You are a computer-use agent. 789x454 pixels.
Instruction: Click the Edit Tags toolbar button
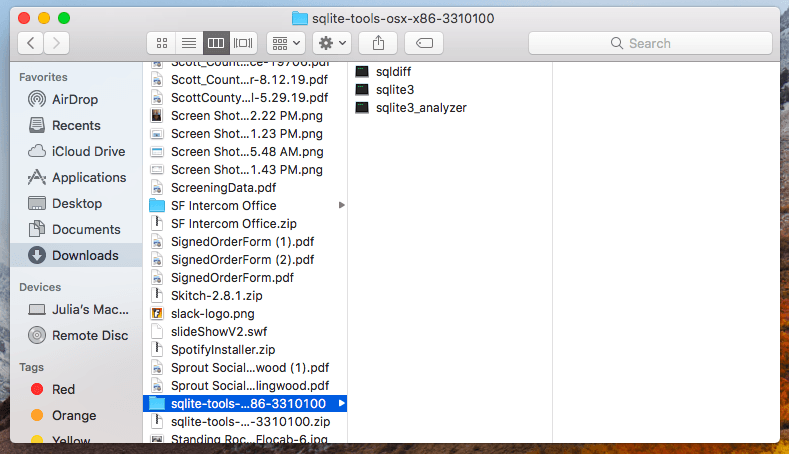pyautogui.click(x=424, y=43)
